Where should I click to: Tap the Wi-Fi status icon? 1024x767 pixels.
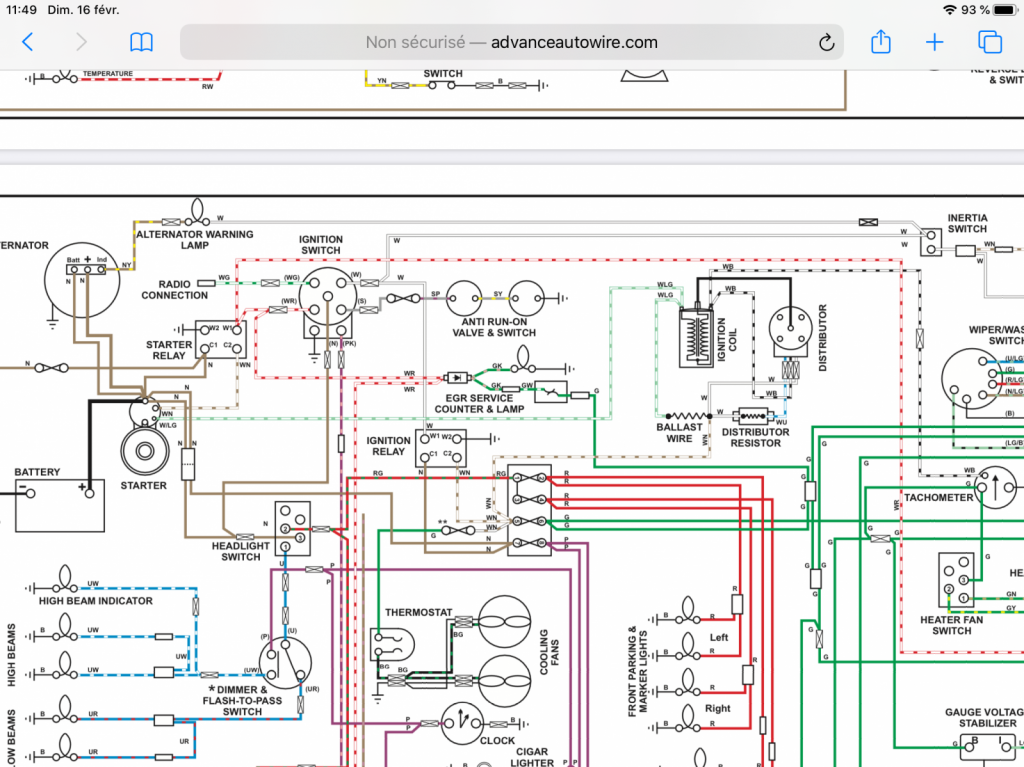pos(950,10)
